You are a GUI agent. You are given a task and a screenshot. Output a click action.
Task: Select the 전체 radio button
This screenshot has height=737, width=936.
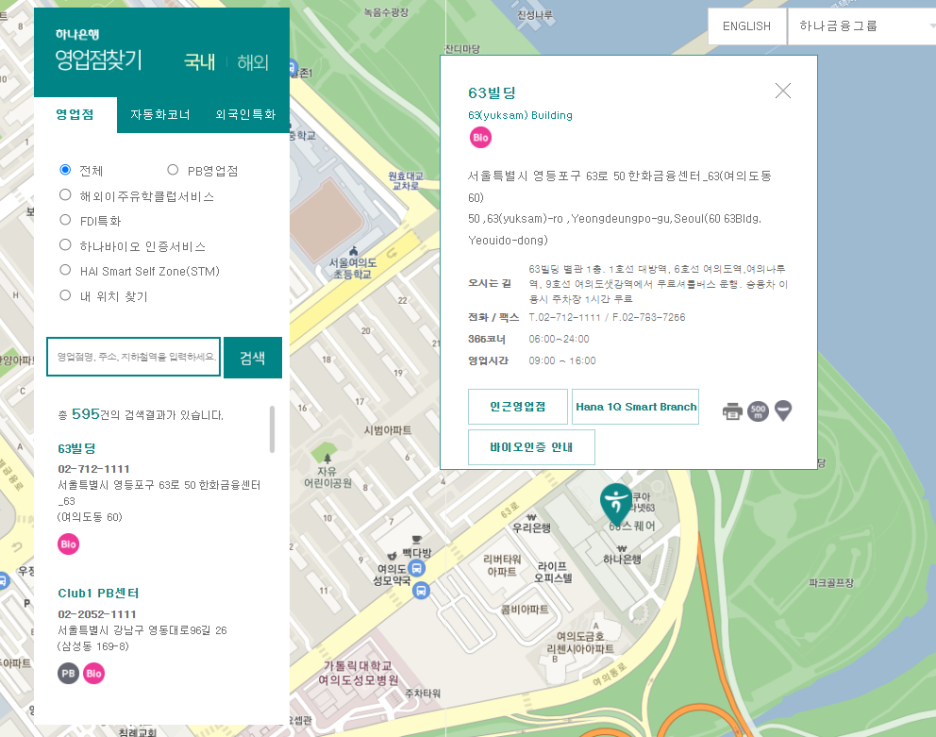click(65, 170)
